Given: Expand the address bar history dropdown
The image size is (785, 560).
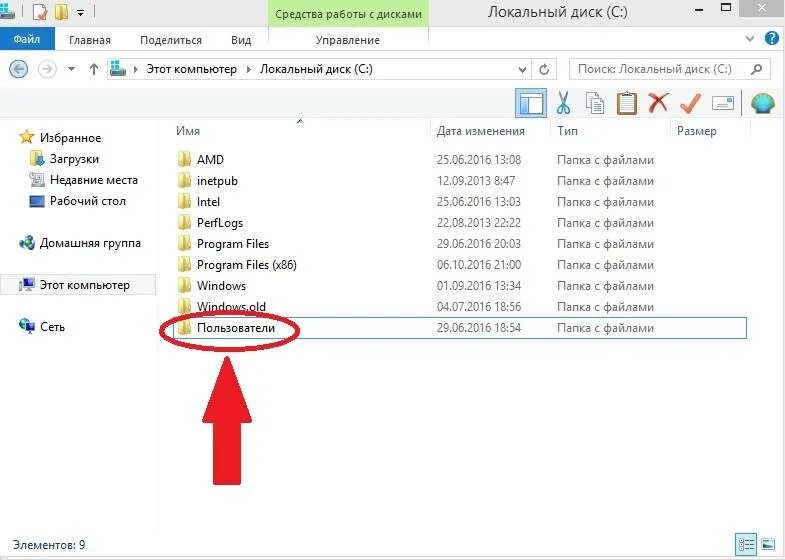Looking at the screenshot, I should point(522,70).
